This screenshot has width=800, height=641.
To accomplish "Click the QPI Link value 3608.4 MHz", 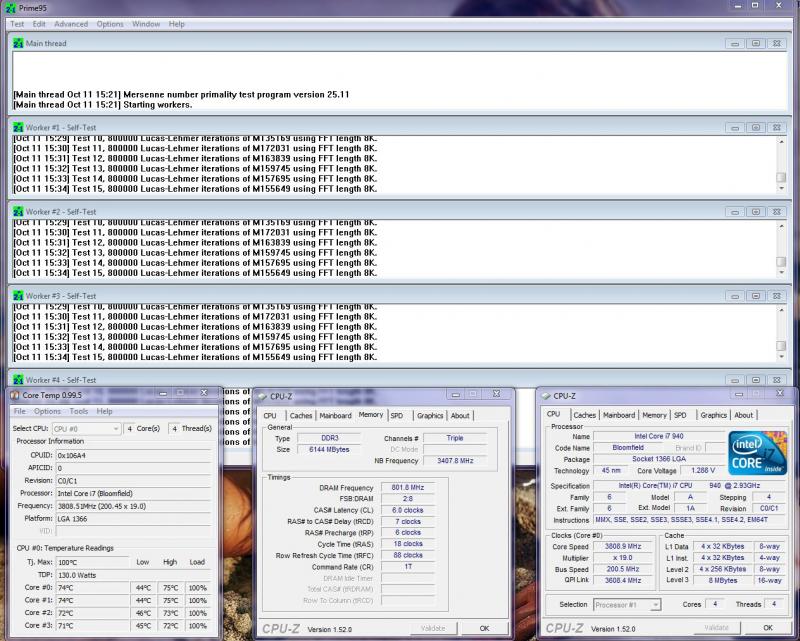I will [623, 580].
